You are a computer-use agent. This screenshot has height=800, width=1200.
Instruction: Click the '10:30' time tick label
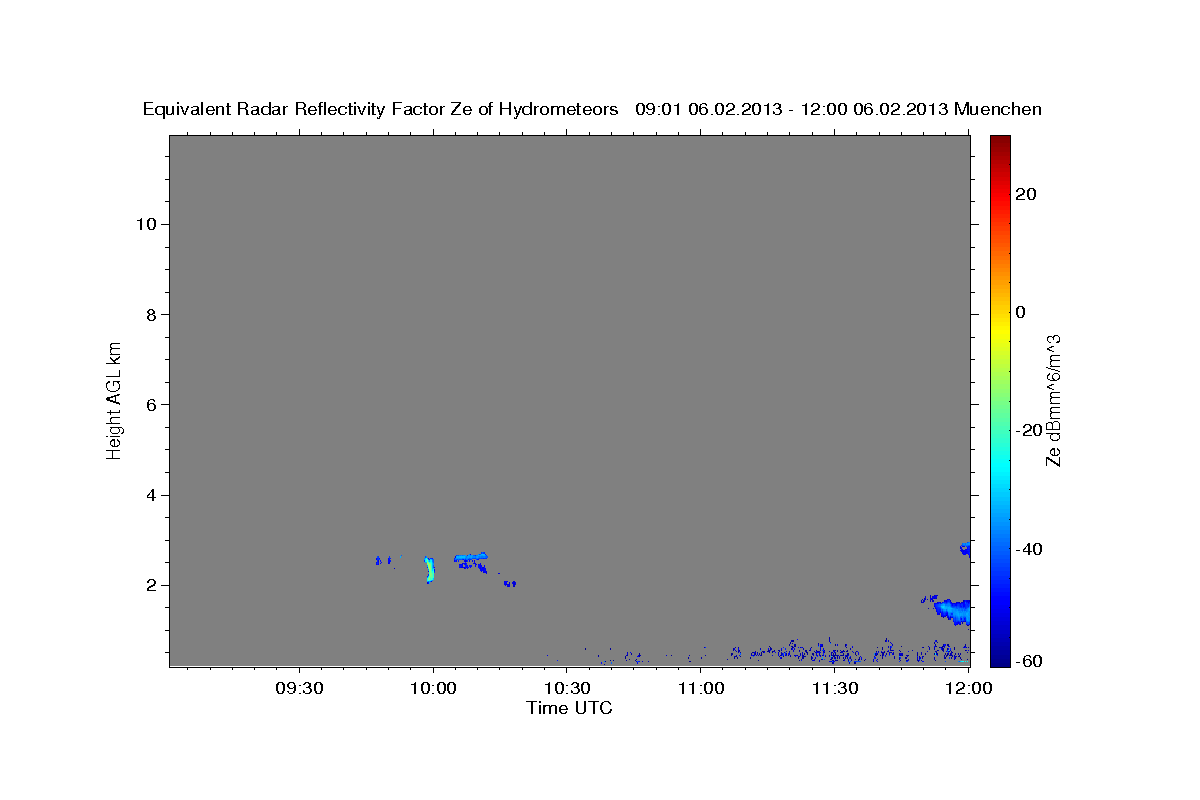tap(567, 688)
